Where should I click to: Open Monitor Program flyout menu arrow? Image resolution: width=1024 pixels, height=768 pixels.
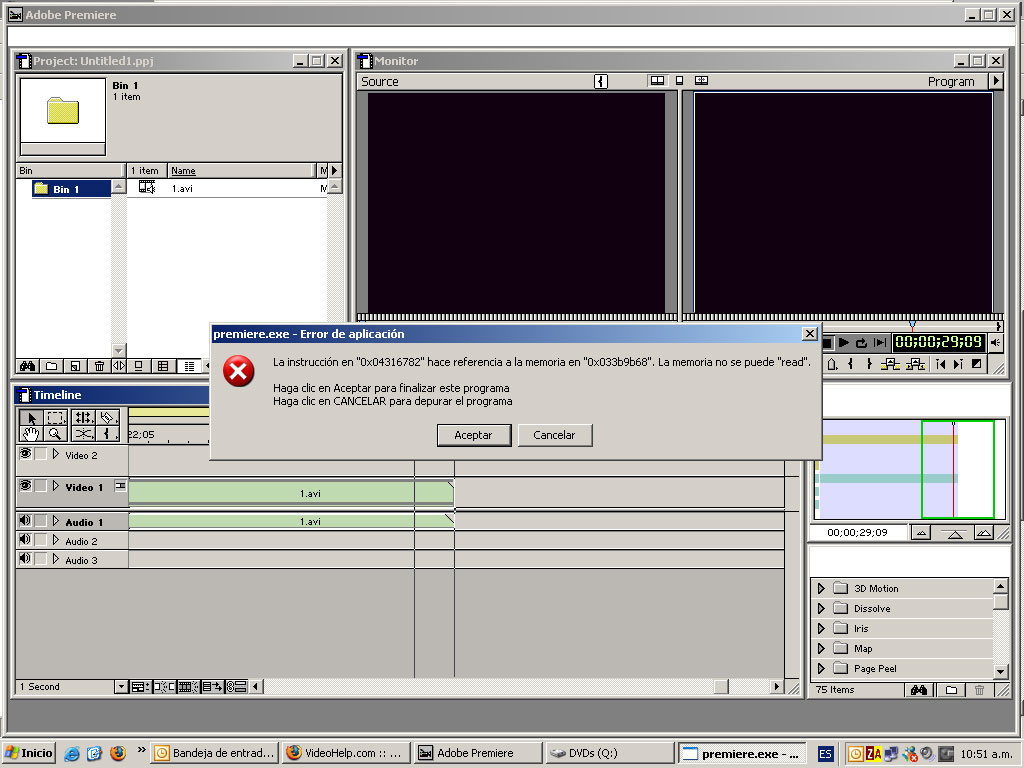point(996,81)
